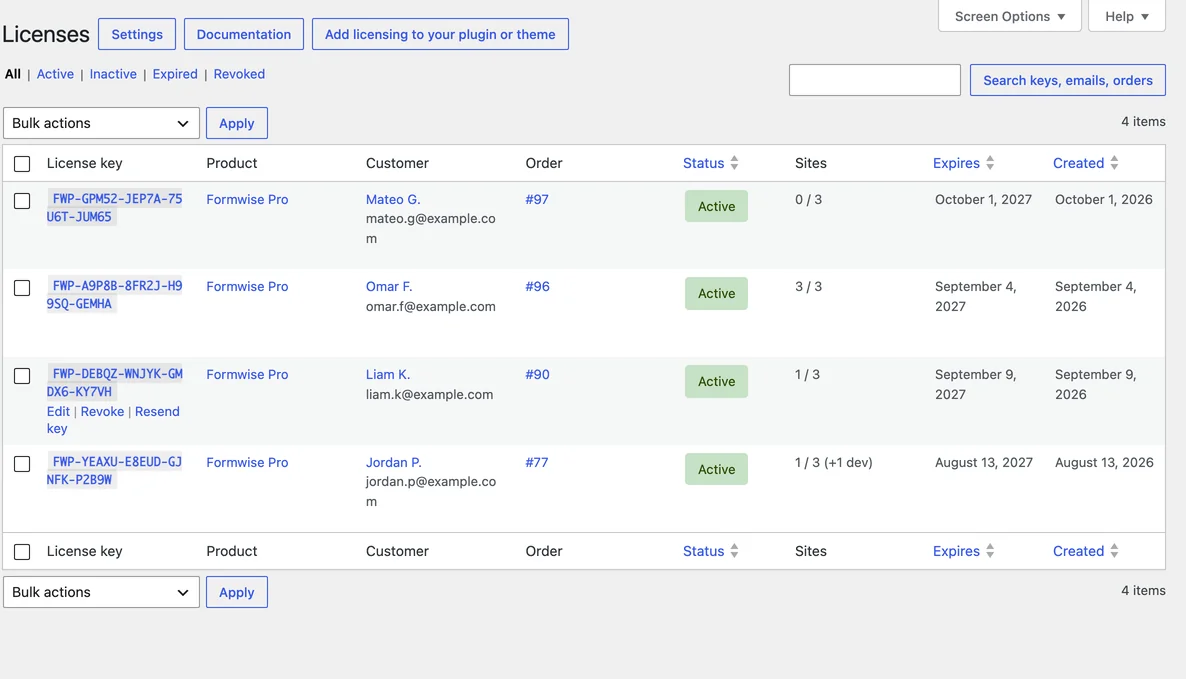Toggle select-all checkbox in table footer
The image size is (1186, 679).
(x=22, y=552)
